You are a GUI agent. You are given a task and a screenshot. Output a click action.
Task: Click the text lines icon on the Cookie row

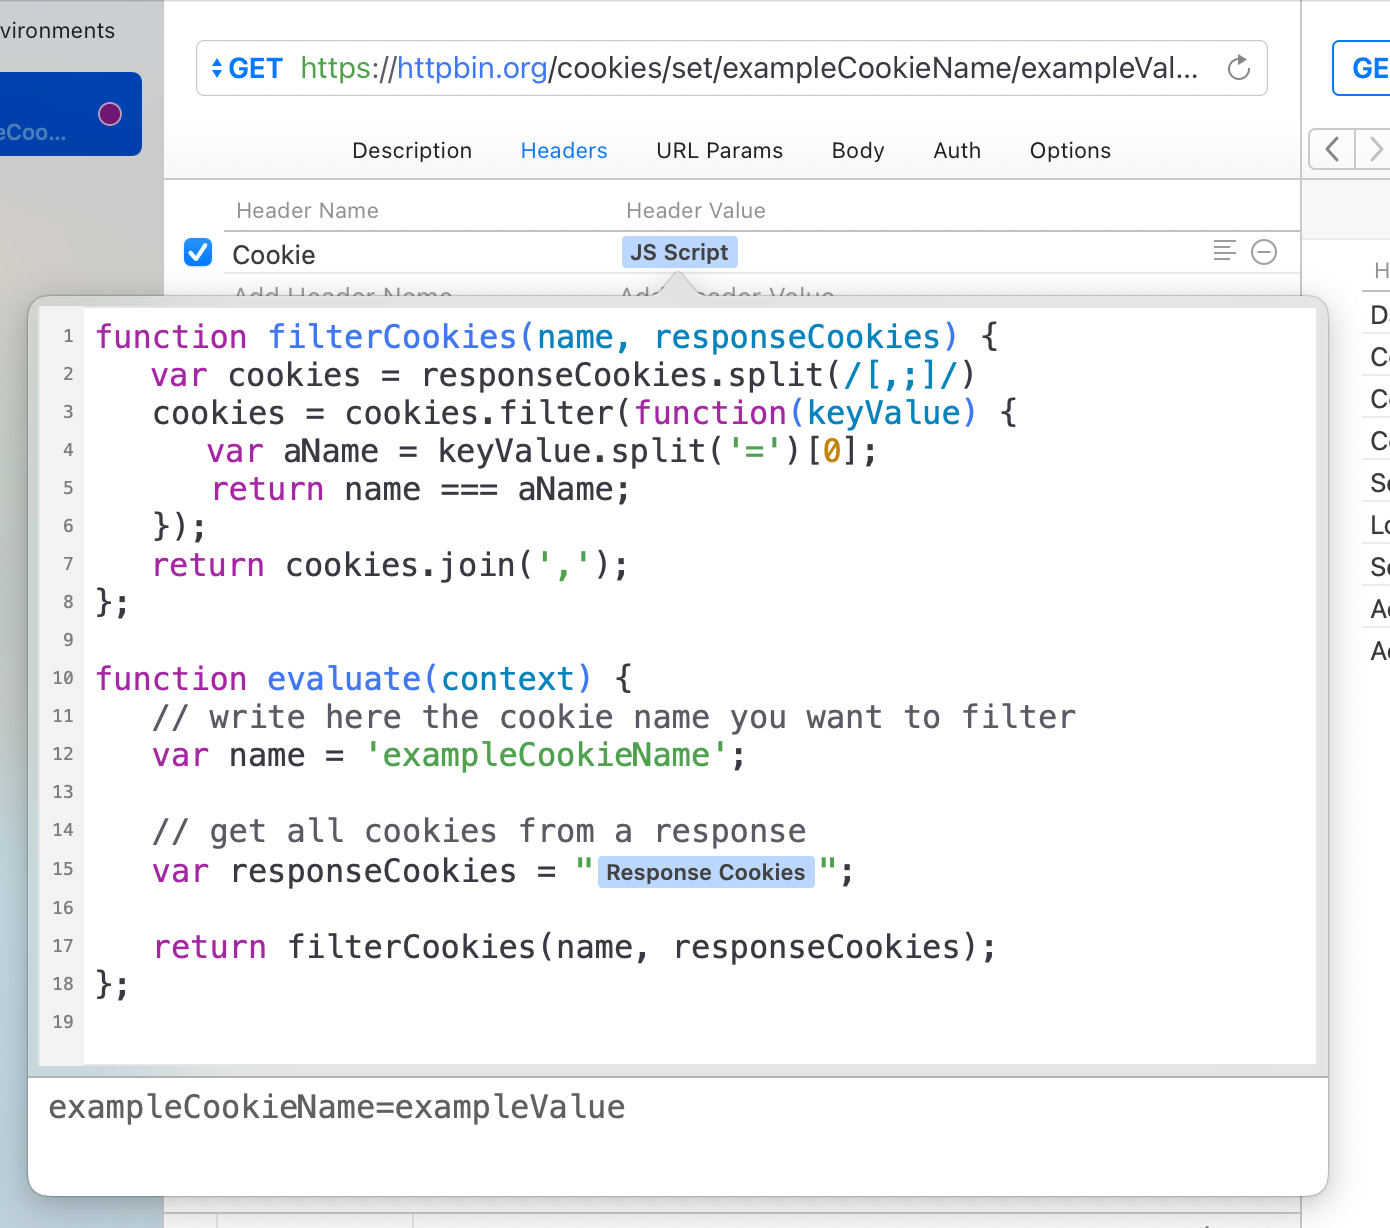click(x=1224, y=251)
